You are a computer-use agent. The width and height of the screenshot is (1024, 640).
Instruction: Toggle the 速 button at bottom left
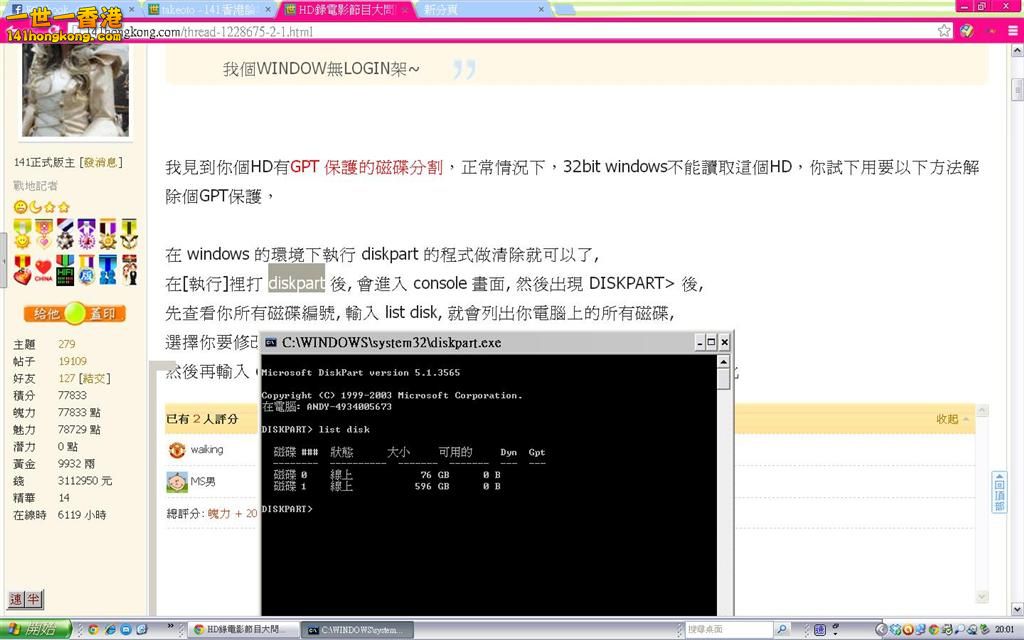tap(16, 599)
